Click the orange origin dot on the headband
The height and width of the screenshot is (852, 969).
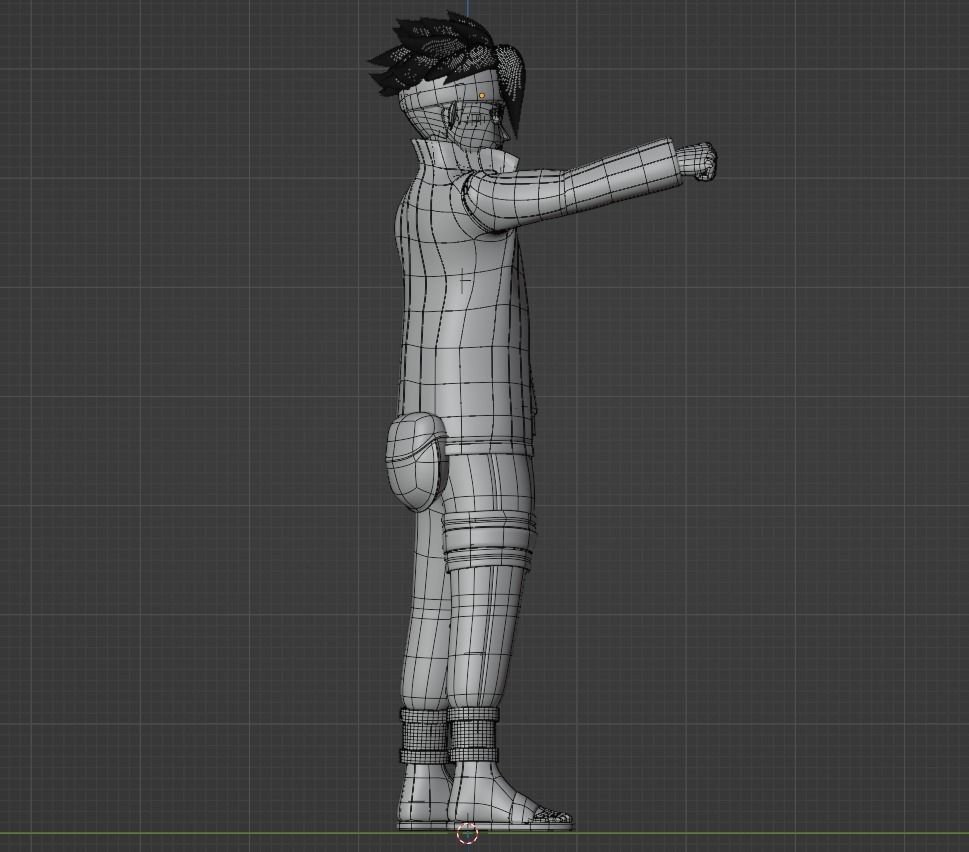click(482, 96)
